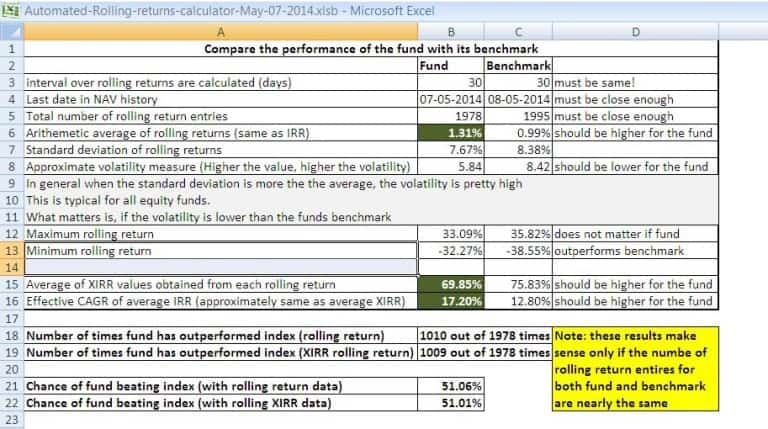The image size is (768, 429).
Task: Select chance value 51.01%
Action: (451, 403)
